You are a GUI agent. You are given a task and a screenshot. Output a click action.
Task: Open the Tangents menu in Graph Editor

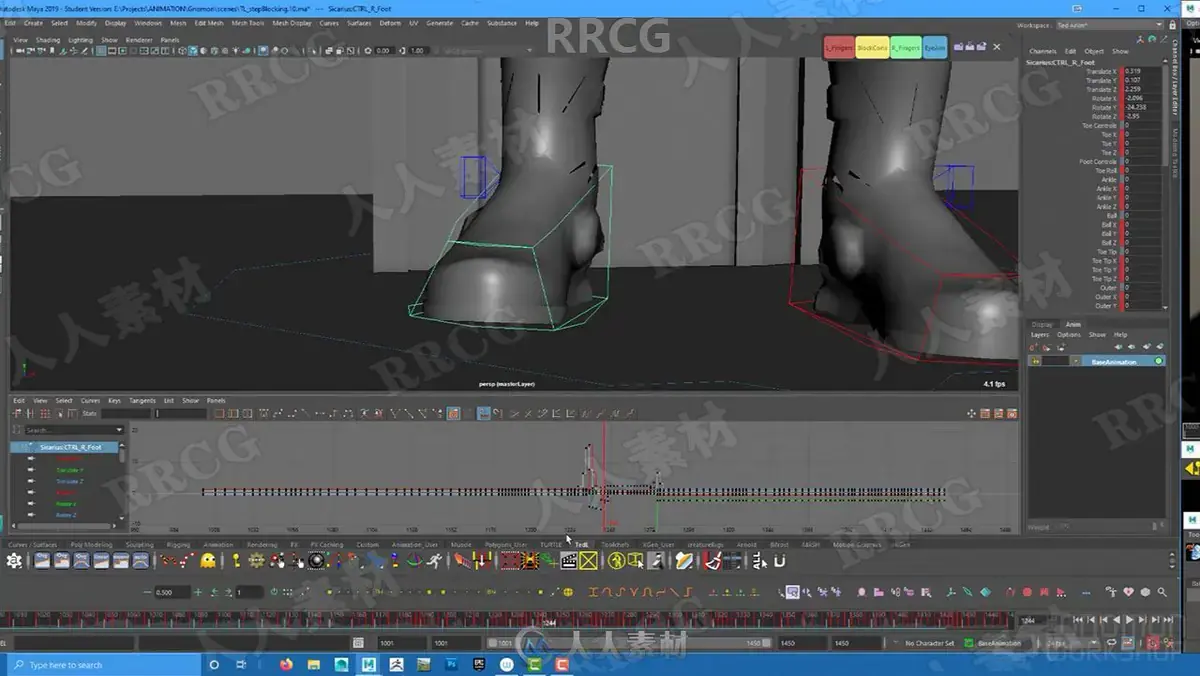142,400
